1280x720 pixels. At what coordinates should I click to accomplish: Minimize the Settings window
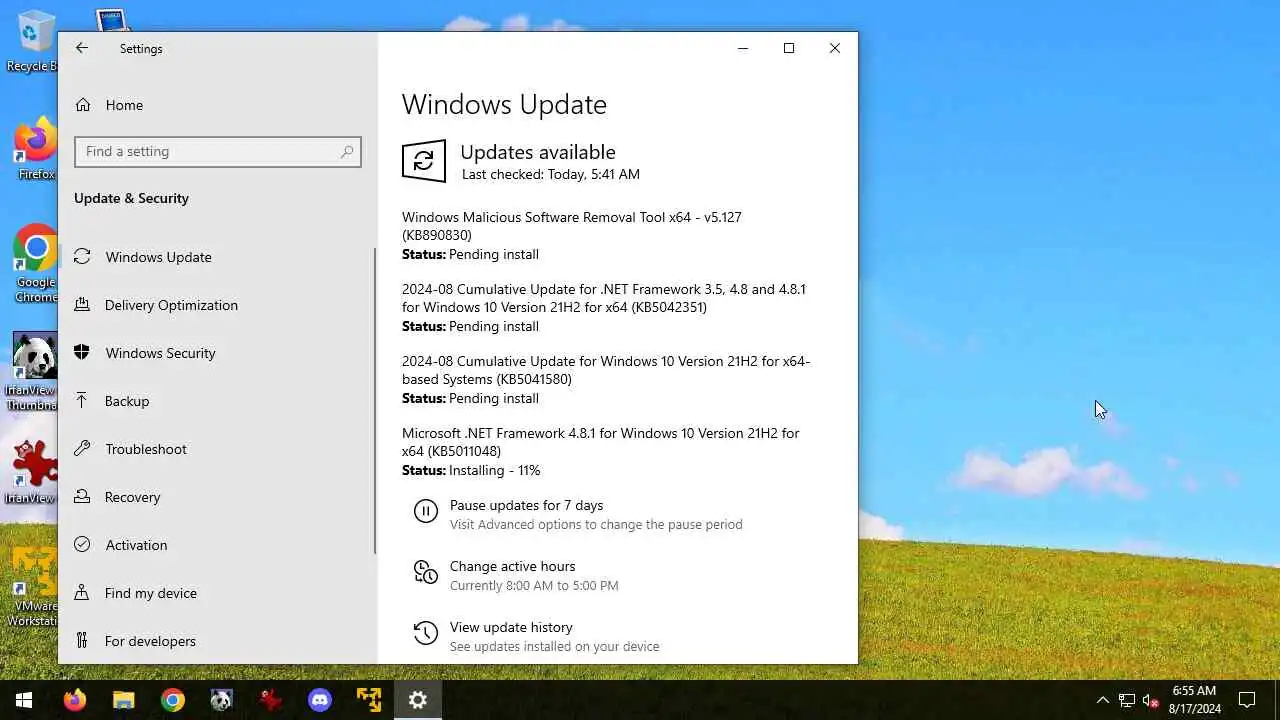pos(743,48)
